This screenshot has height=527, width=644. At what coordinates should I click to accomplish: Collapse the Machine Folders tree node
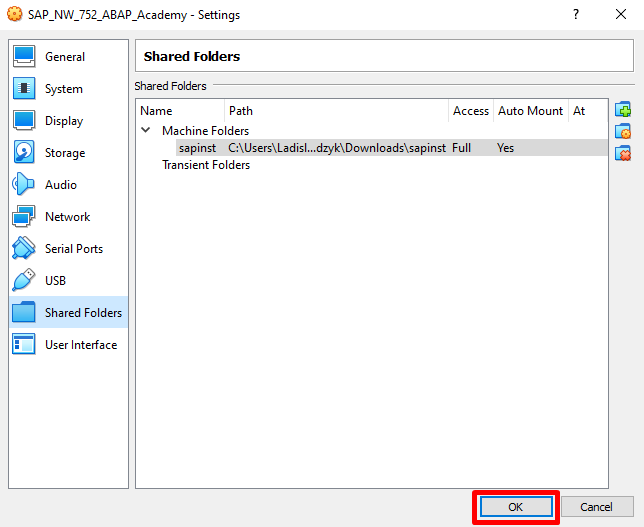click(x=145, y=130)
